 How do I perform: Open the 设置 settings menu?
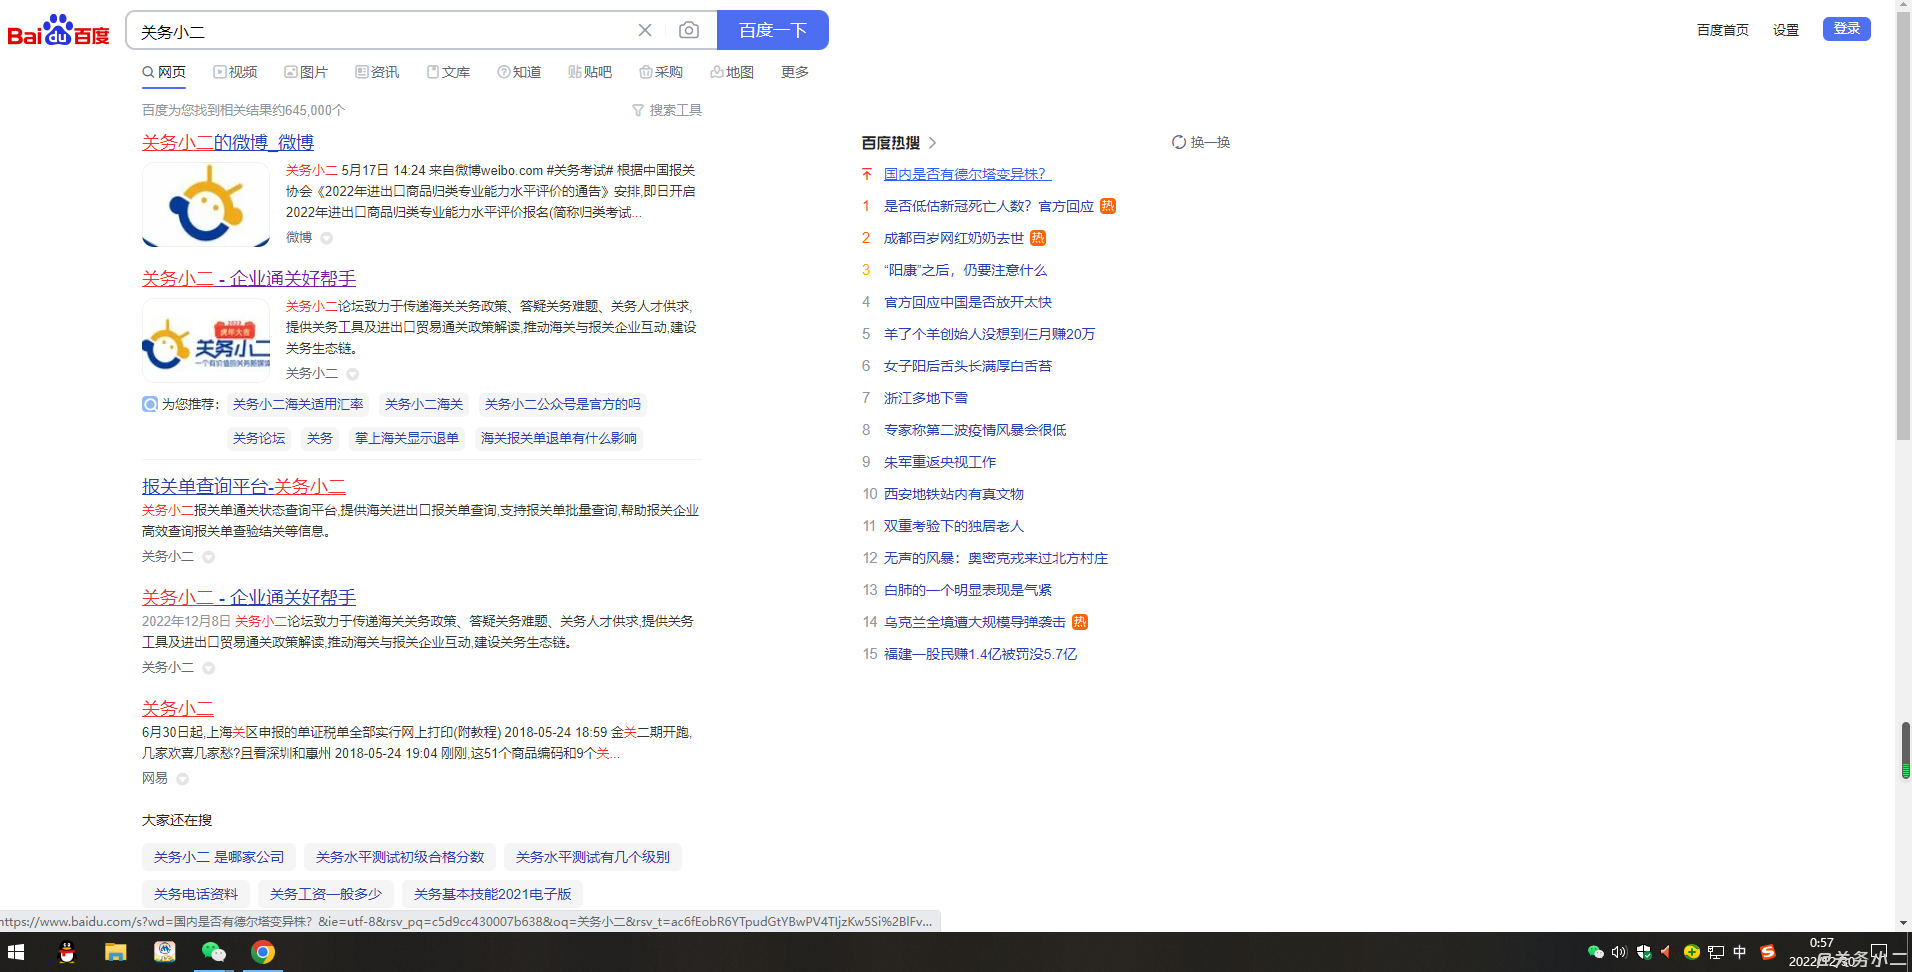pyautogui.click(x=1786, y=30)
